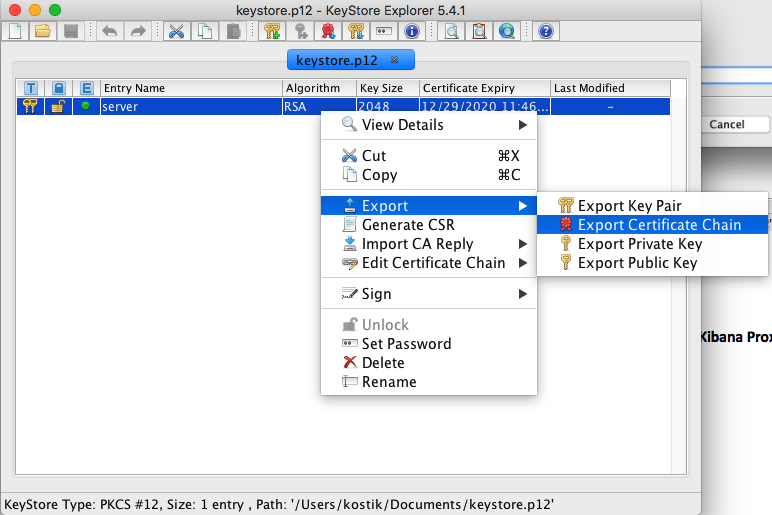Select Export Private Key
The image size is (772, 515).
(652, 244)
